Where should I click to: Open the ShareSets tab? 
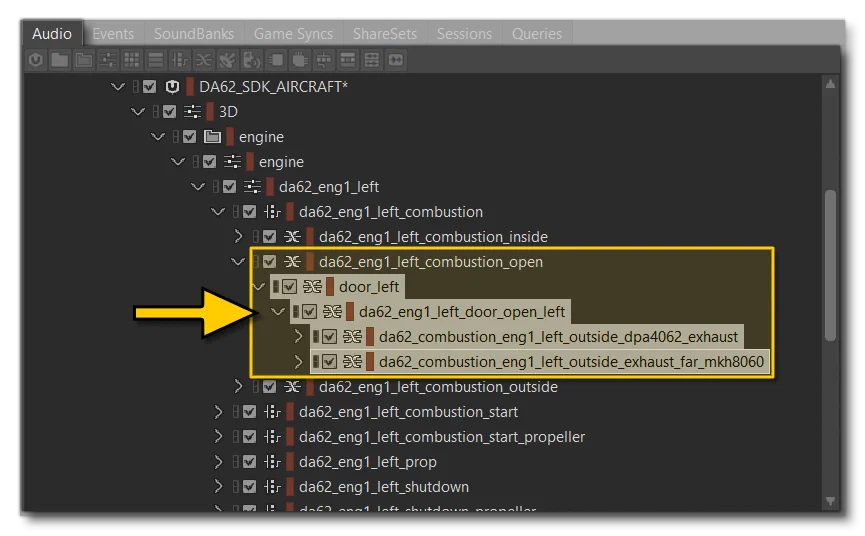[x=385, y=34]
